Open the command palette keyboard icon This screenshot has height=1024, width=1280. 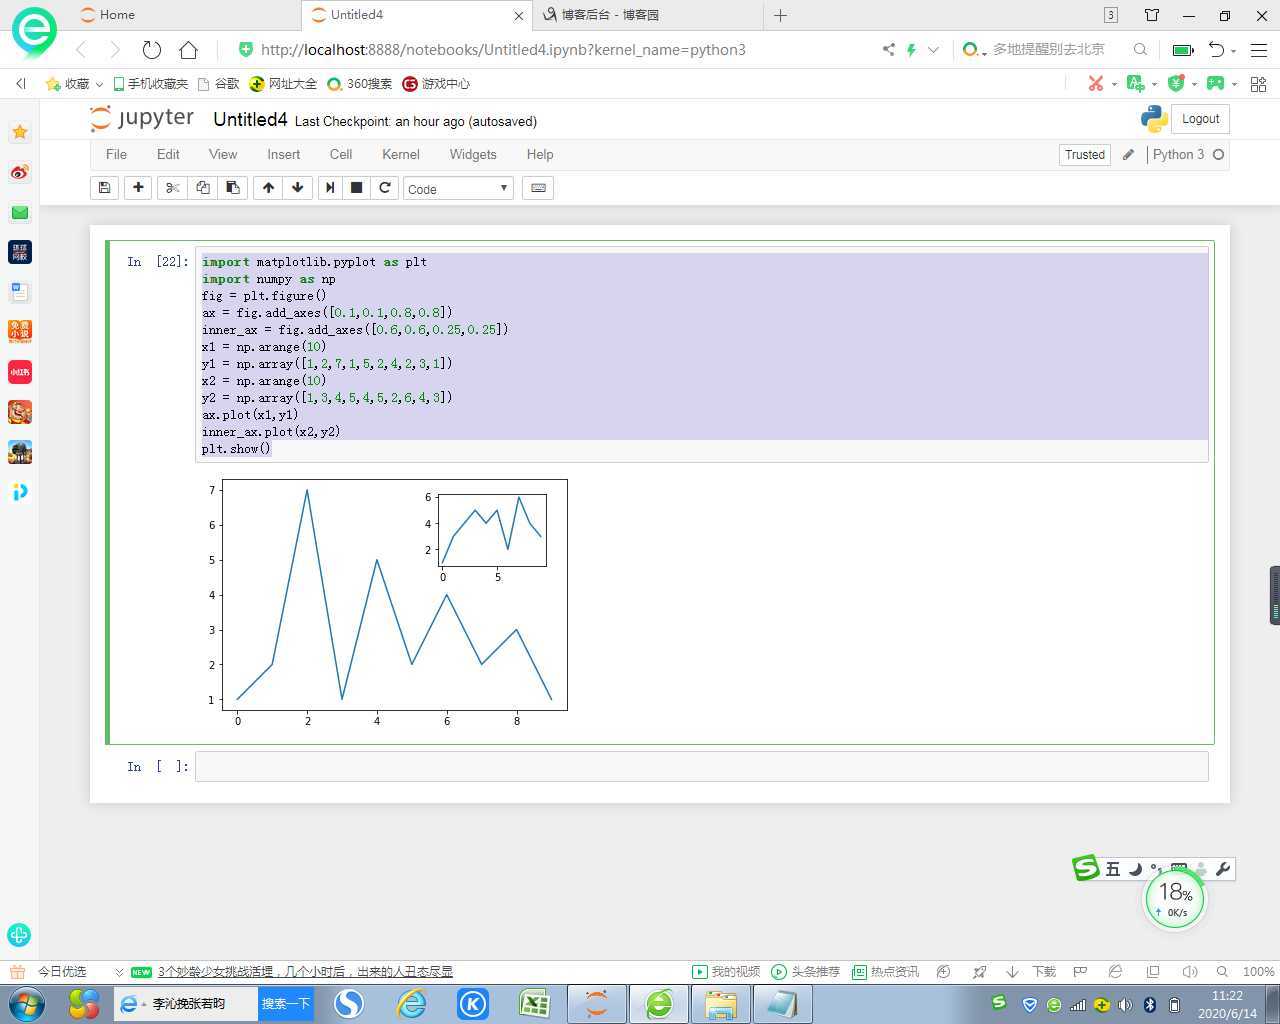(x=538, y=188)
